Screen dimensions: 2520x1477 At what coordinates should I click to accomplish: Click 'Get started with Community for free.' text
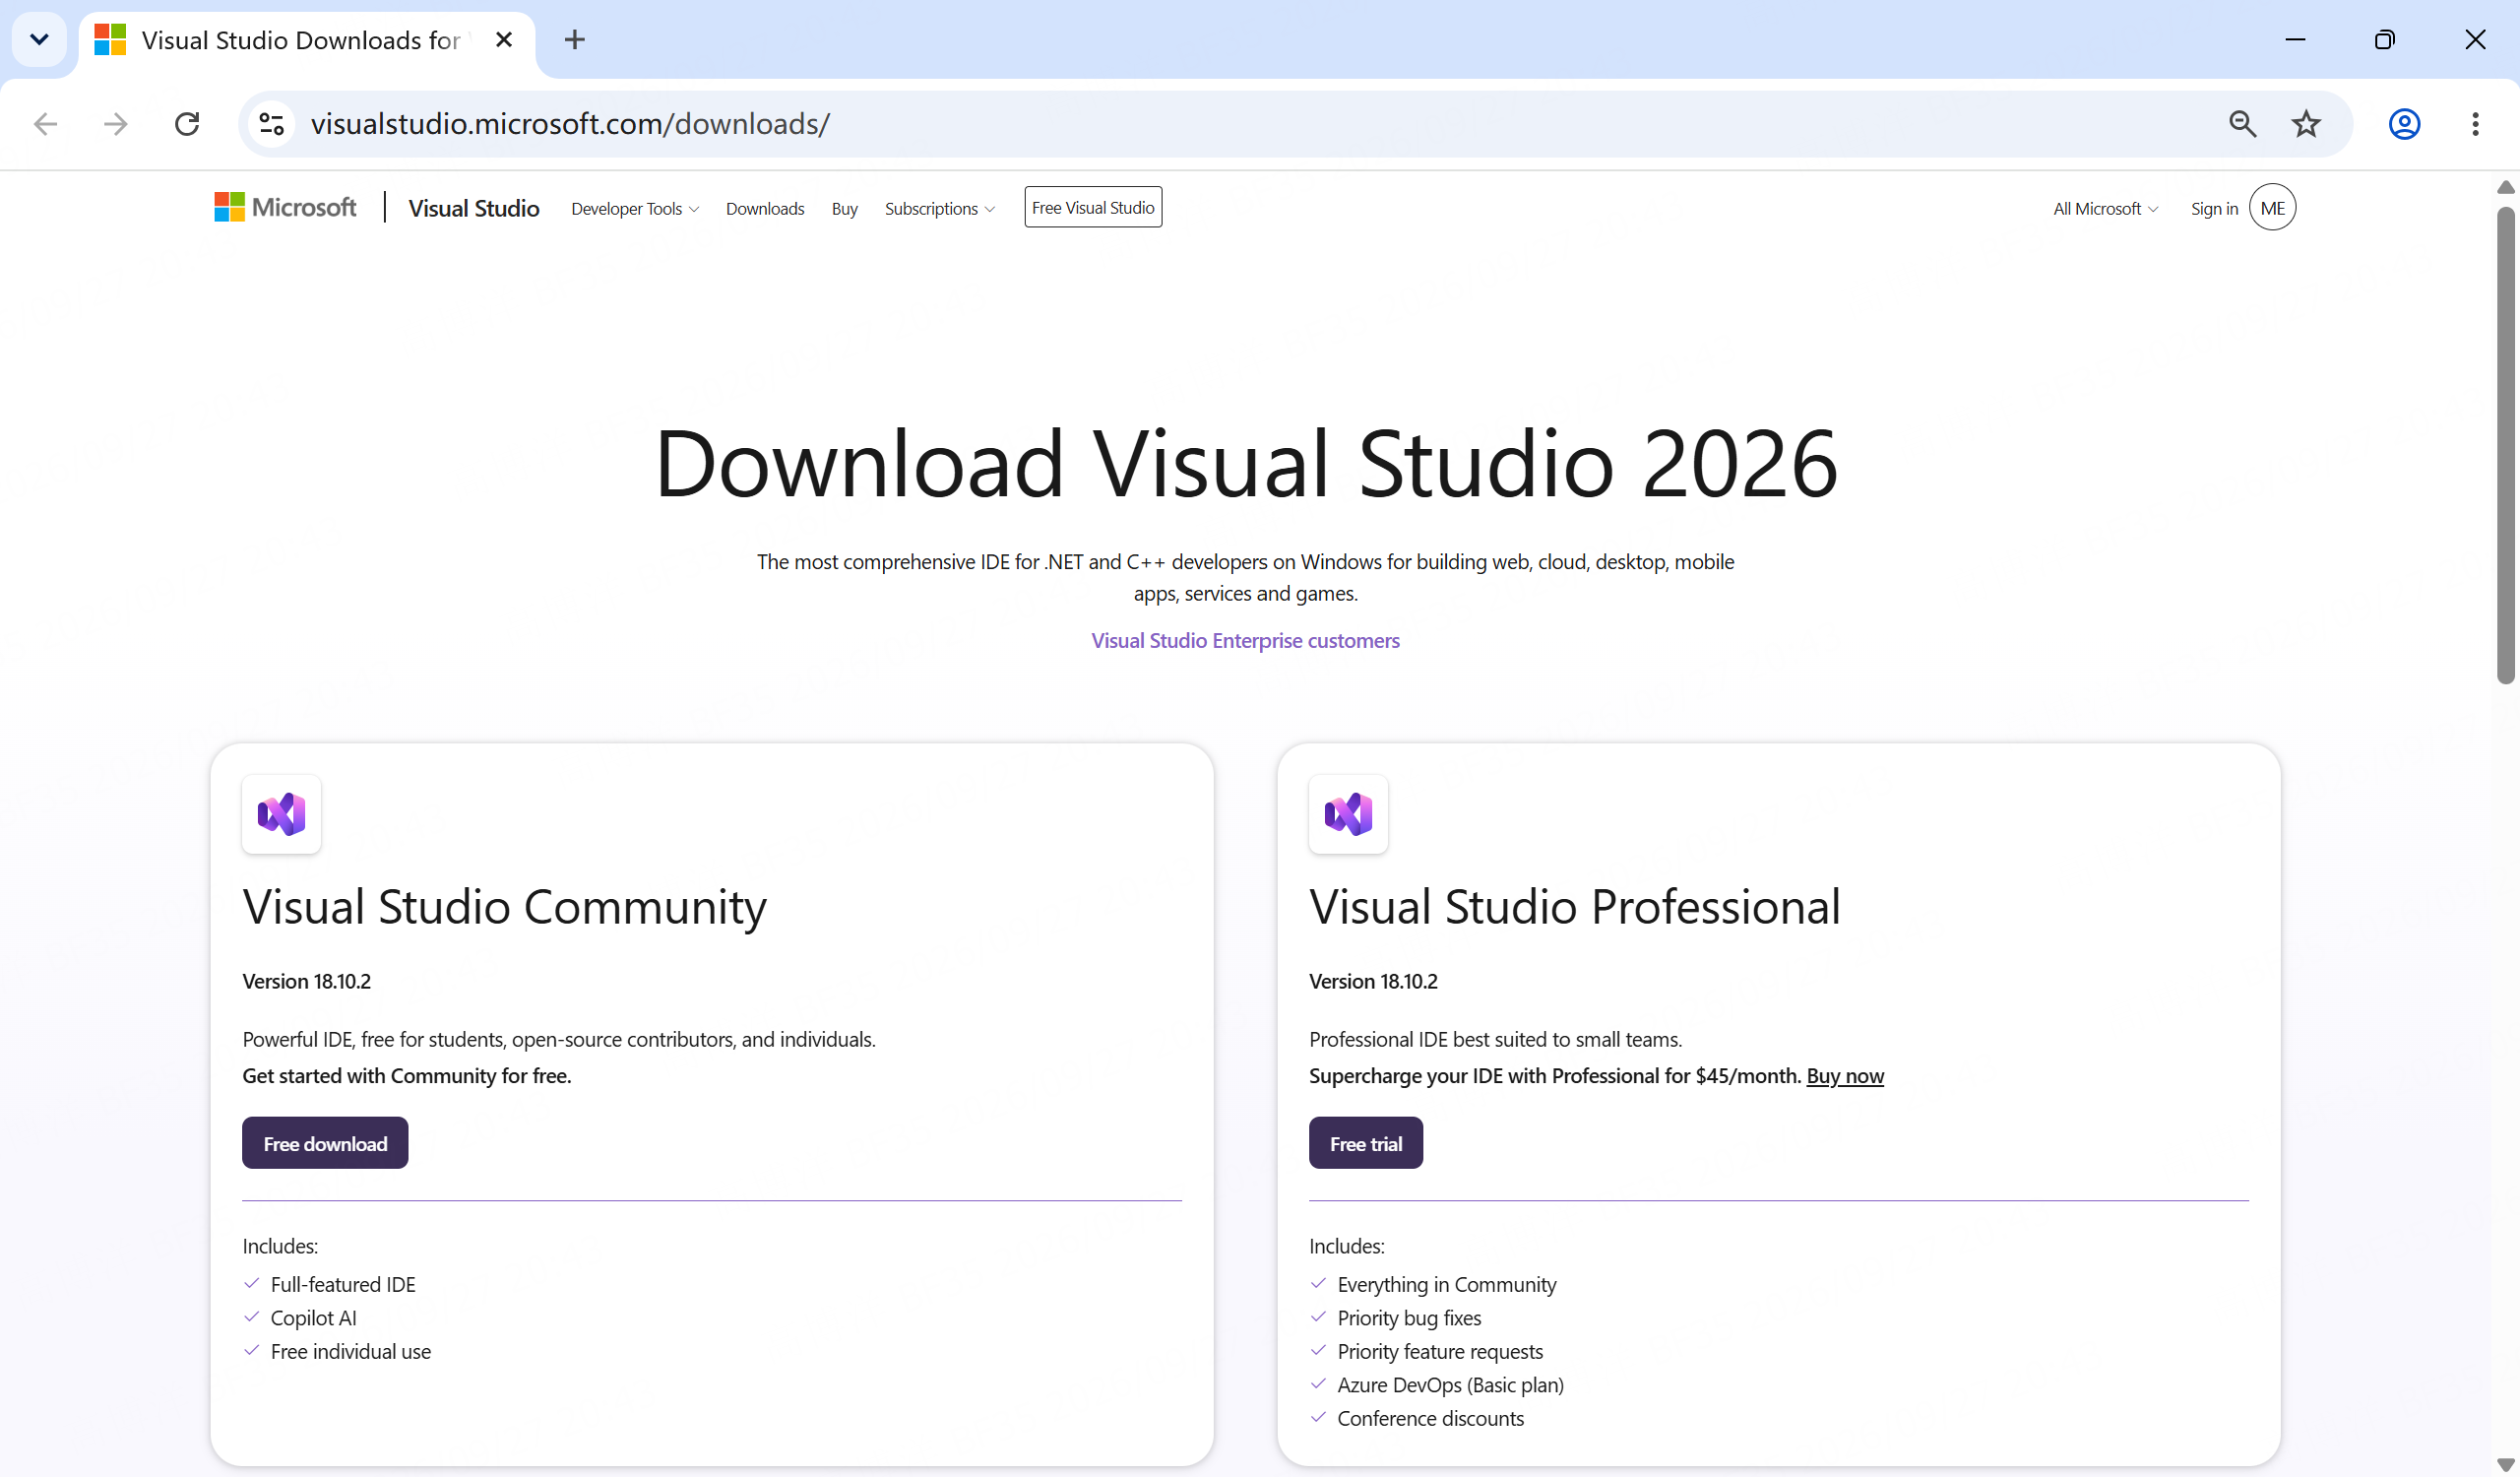407,1076
